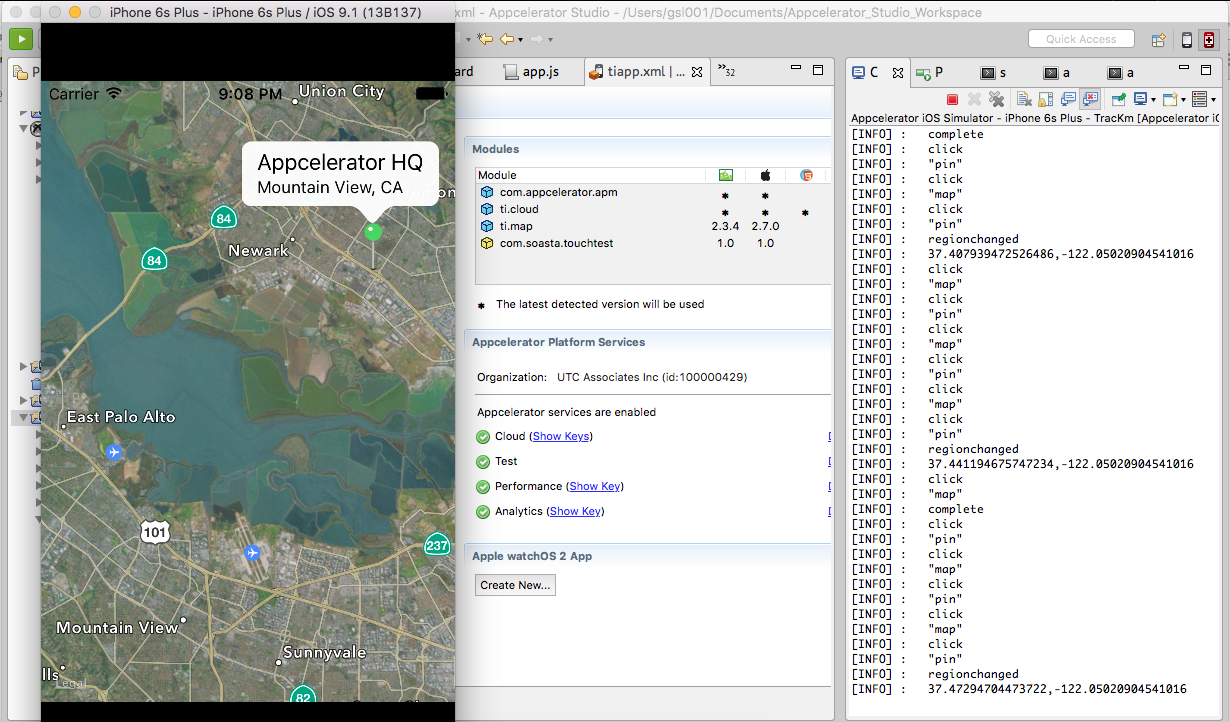Close the Console view tab
The height and width of the screenshot is (722, 1230).
[x=898, y=73]
